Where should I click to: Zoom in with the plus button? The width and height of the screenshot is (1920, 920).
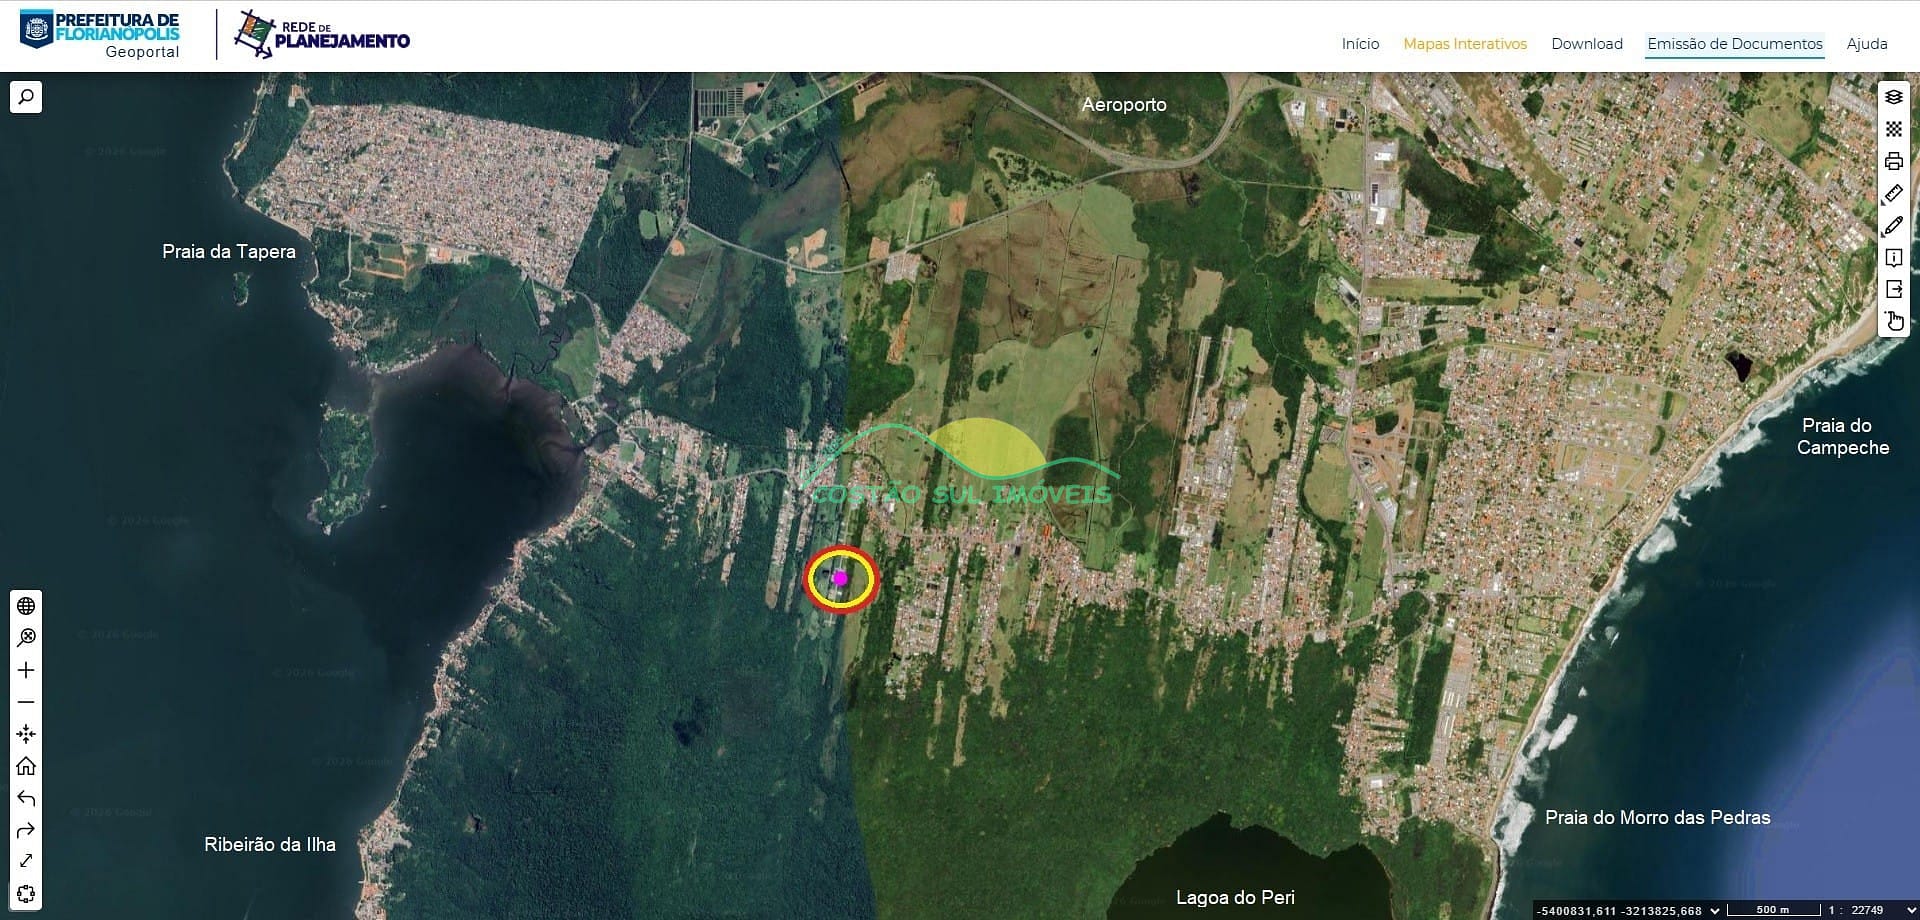[26, 670]
